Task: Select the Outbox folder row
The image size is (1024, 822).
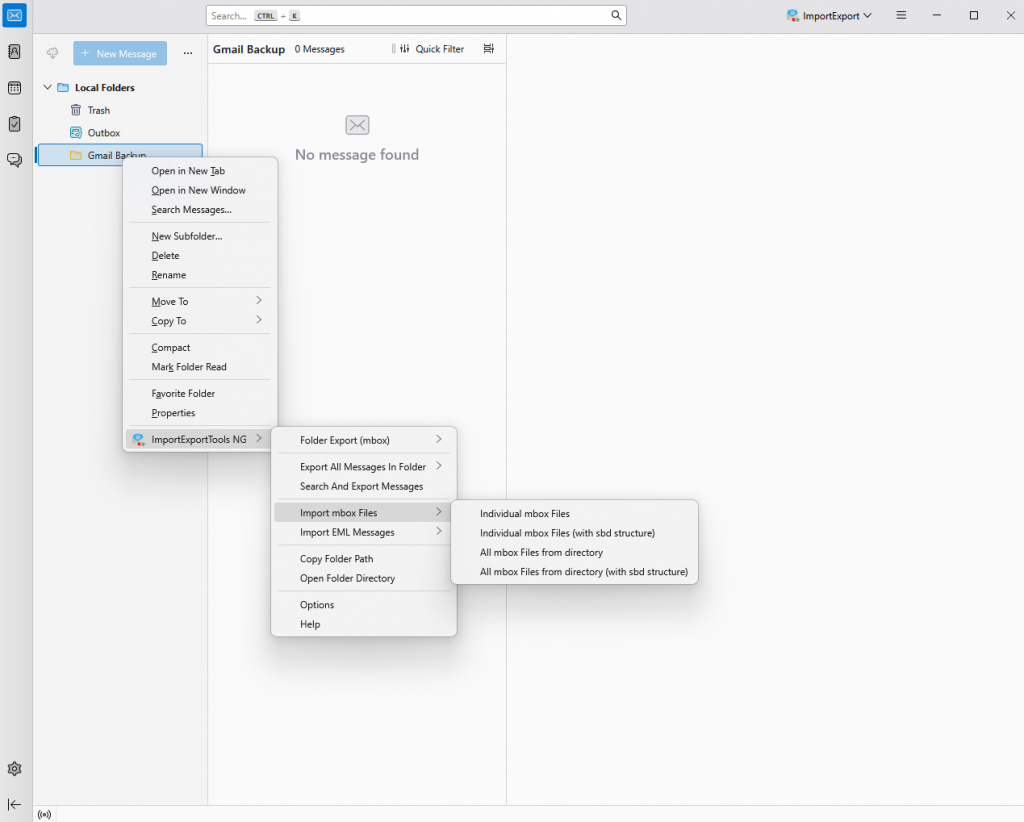Action: 120,133
